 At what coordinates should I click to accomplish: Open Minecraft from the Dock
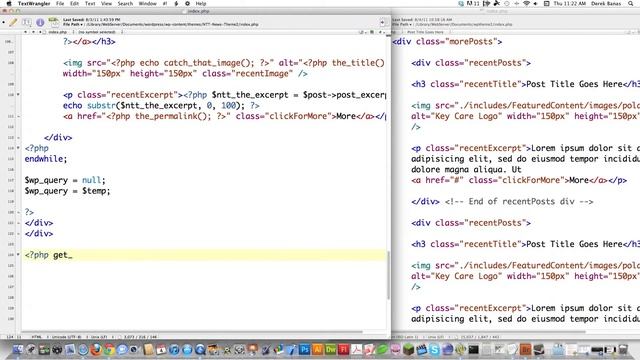(x=408, y=349)
